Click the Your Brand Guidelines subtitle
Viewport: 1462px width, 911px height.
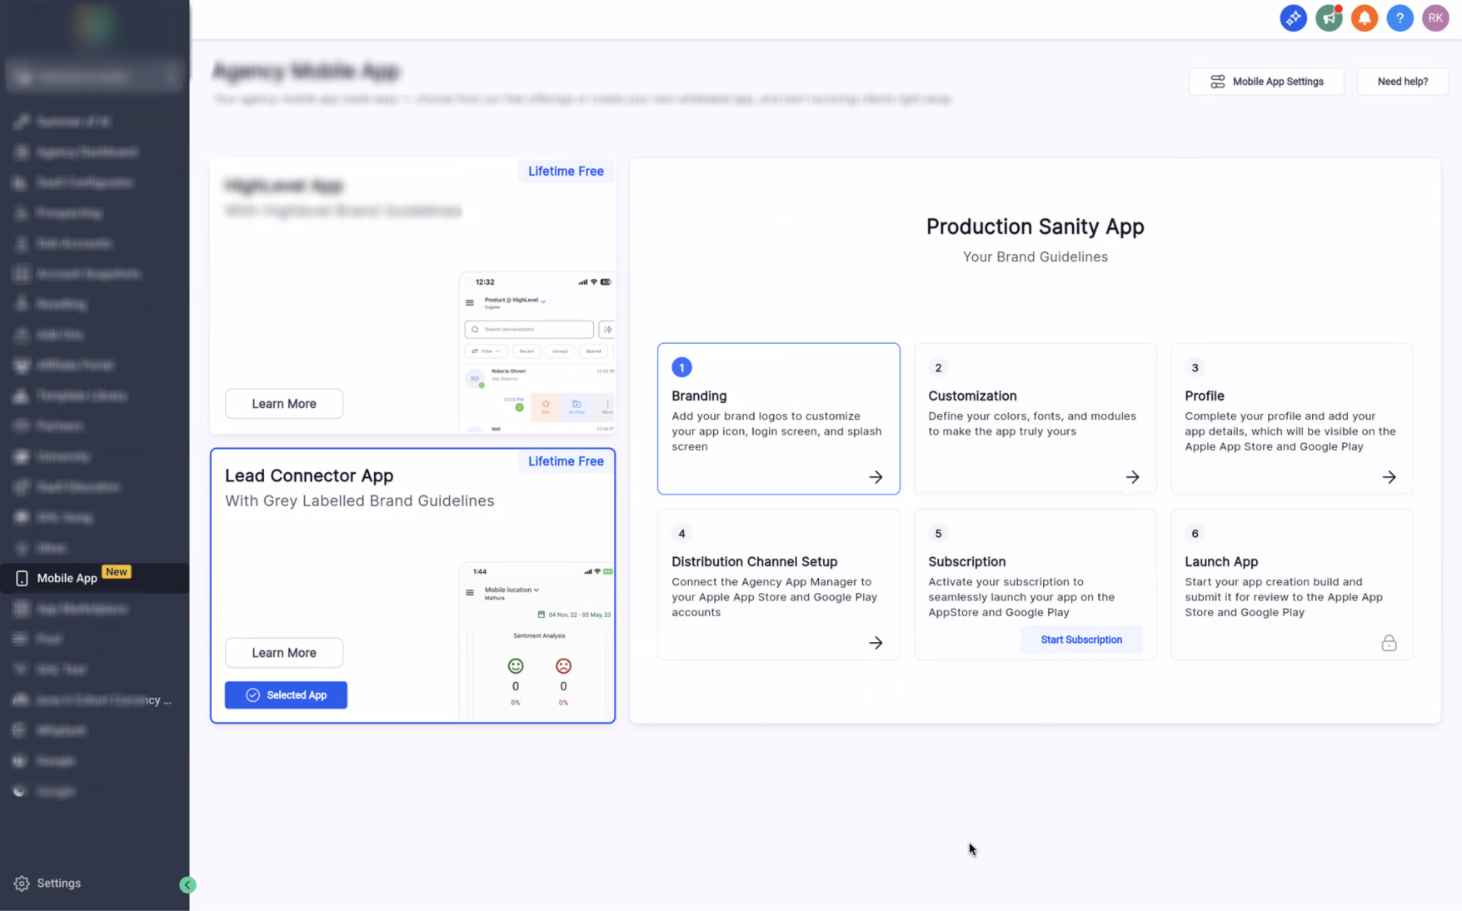point(1035,257)
